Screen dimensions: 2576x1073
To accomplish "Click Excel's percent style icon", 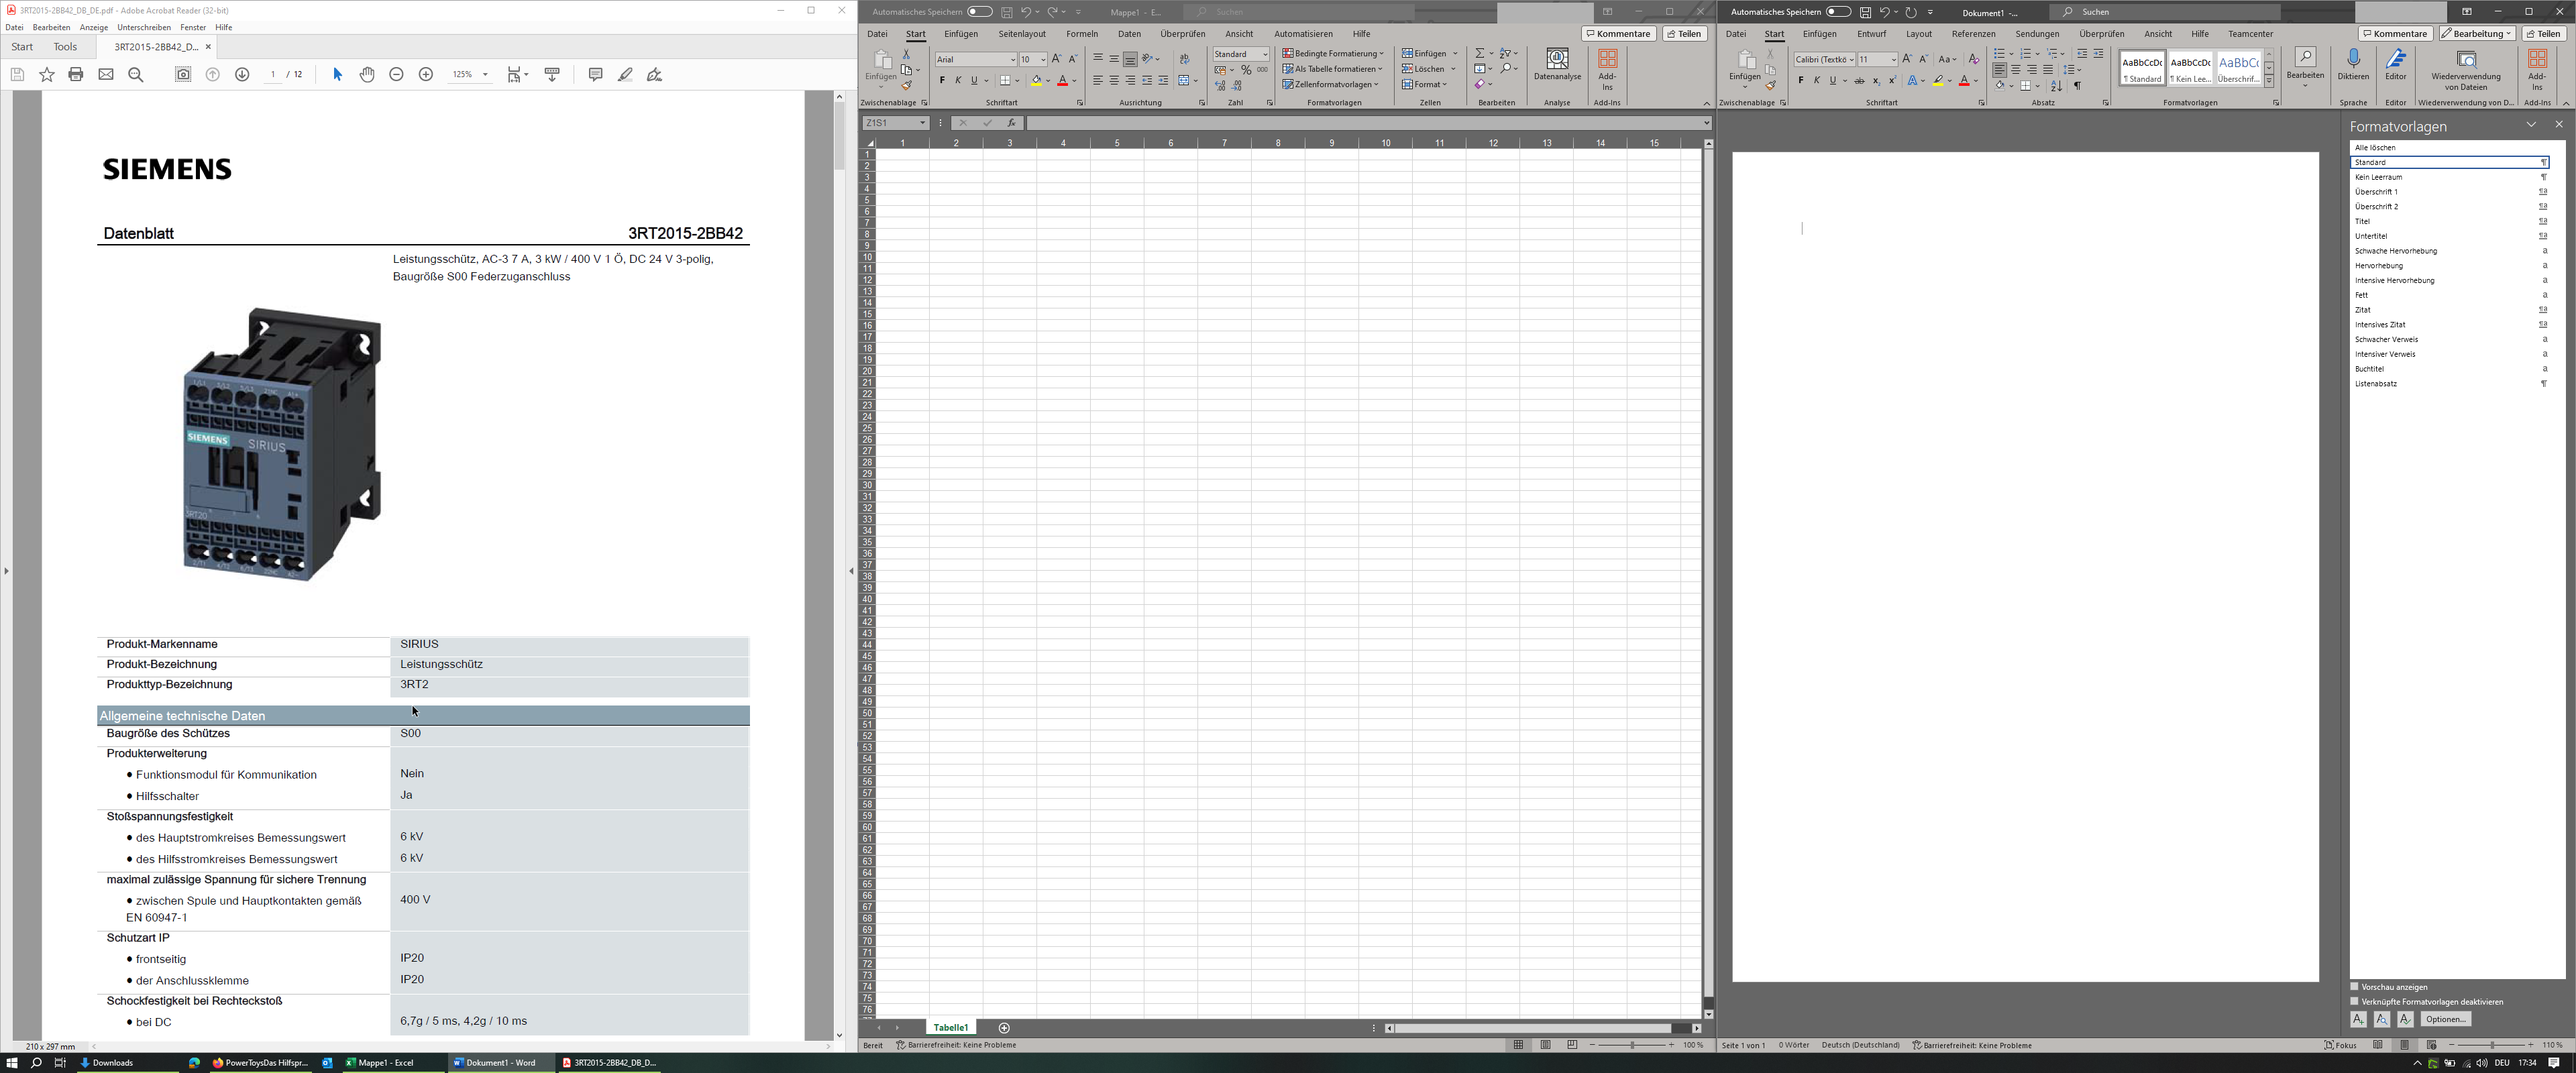I will pyautogui.click(x=1246, y=70).
